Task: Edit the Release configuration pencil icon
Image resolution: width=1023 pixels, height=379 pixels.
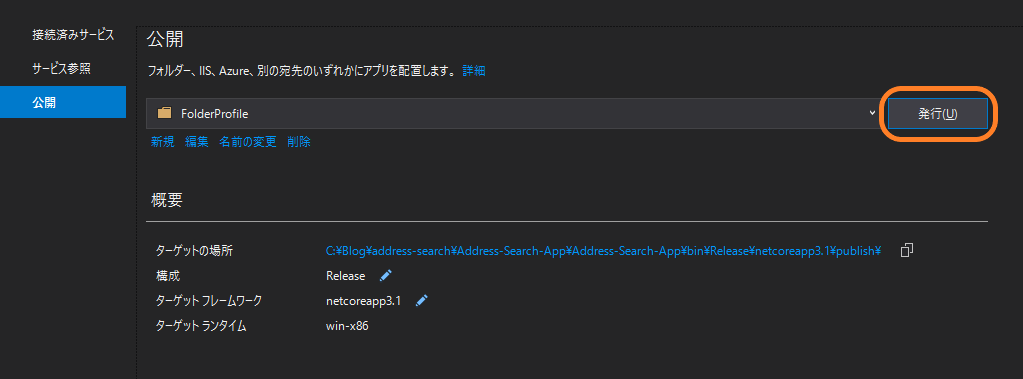Action: [x=386, y=275]
